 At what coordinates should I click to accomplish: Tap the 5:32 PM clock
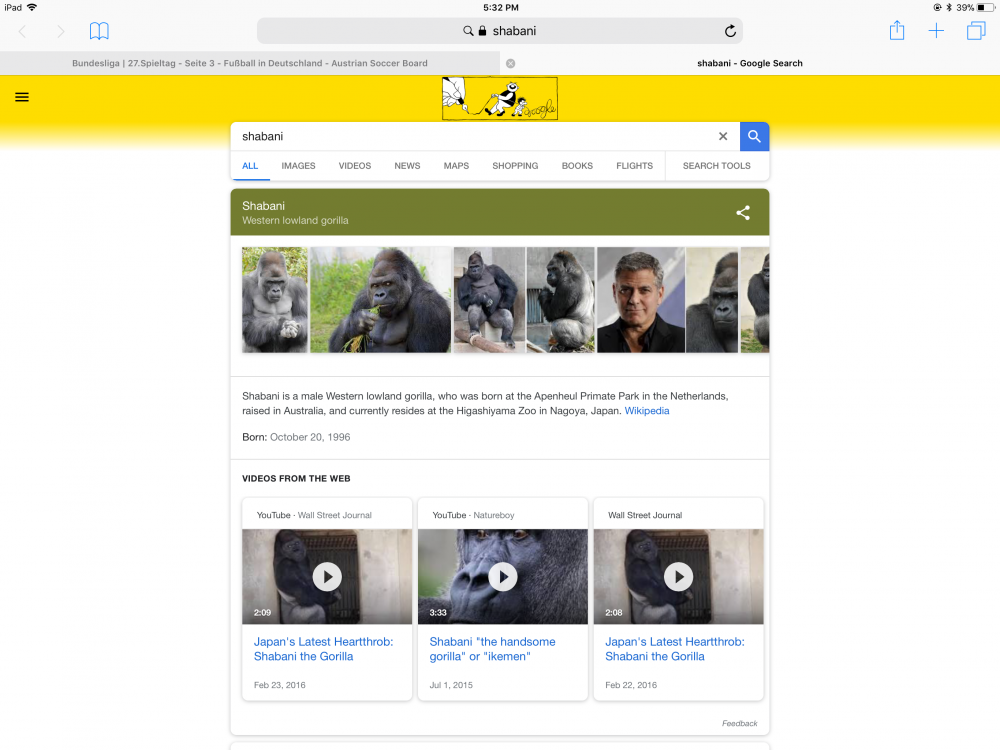[501, 8]
